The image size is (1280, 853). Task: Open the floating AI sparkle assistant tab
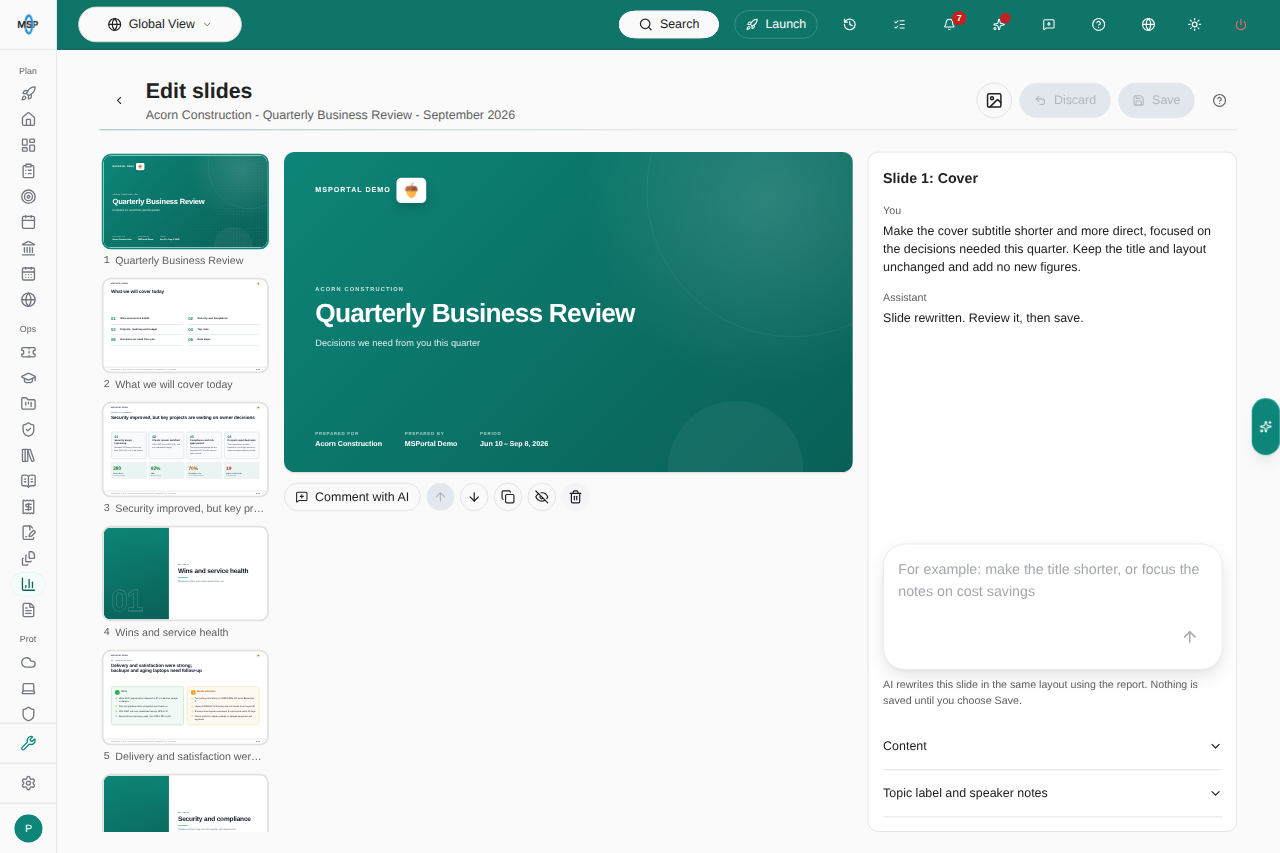click(1266, 426)
